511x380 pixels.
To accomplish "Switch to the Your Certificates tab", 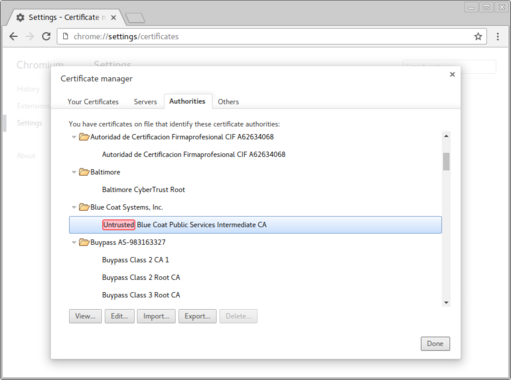I will [93, 102].
